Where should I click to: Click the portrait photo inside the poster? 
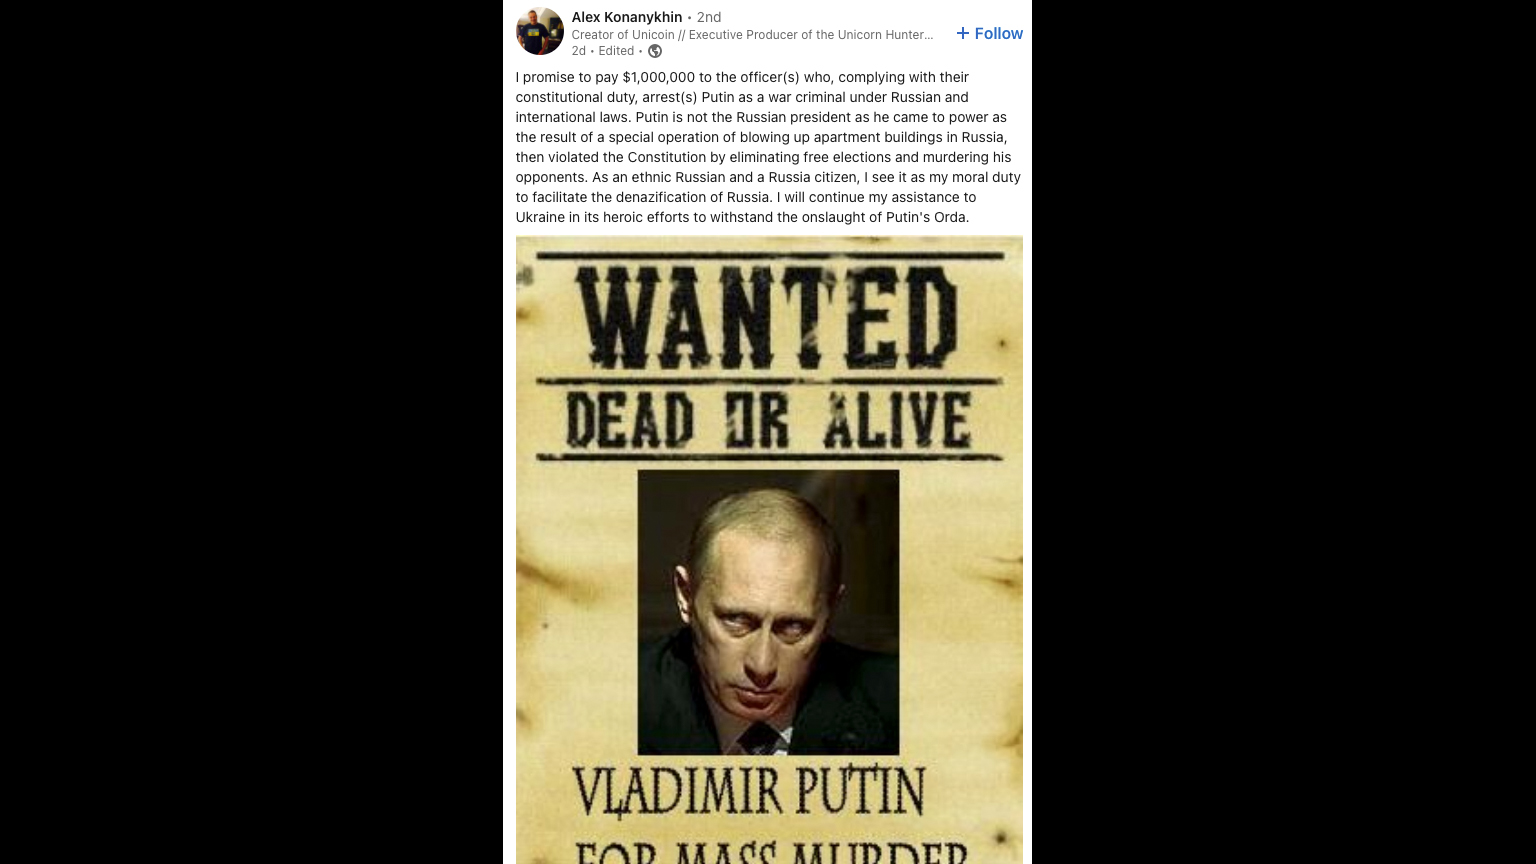point(768,612)
